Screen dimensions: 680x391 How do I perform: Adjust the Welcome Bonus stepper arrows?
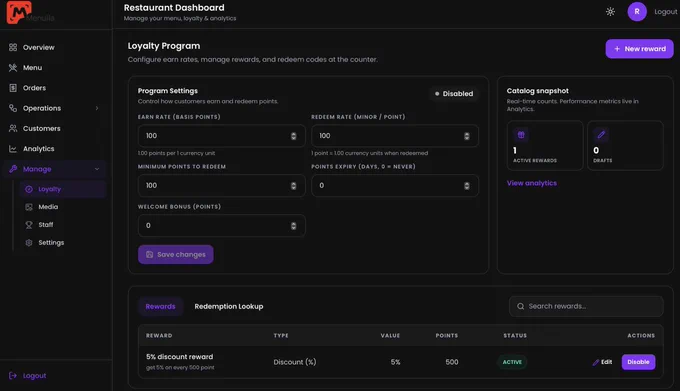point(294,226)
